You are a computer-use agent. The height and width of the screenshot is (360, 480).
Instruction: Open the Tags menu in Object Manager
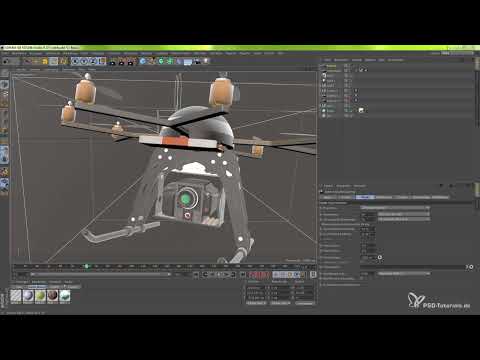pyautogui.click(x=381, y=60)
